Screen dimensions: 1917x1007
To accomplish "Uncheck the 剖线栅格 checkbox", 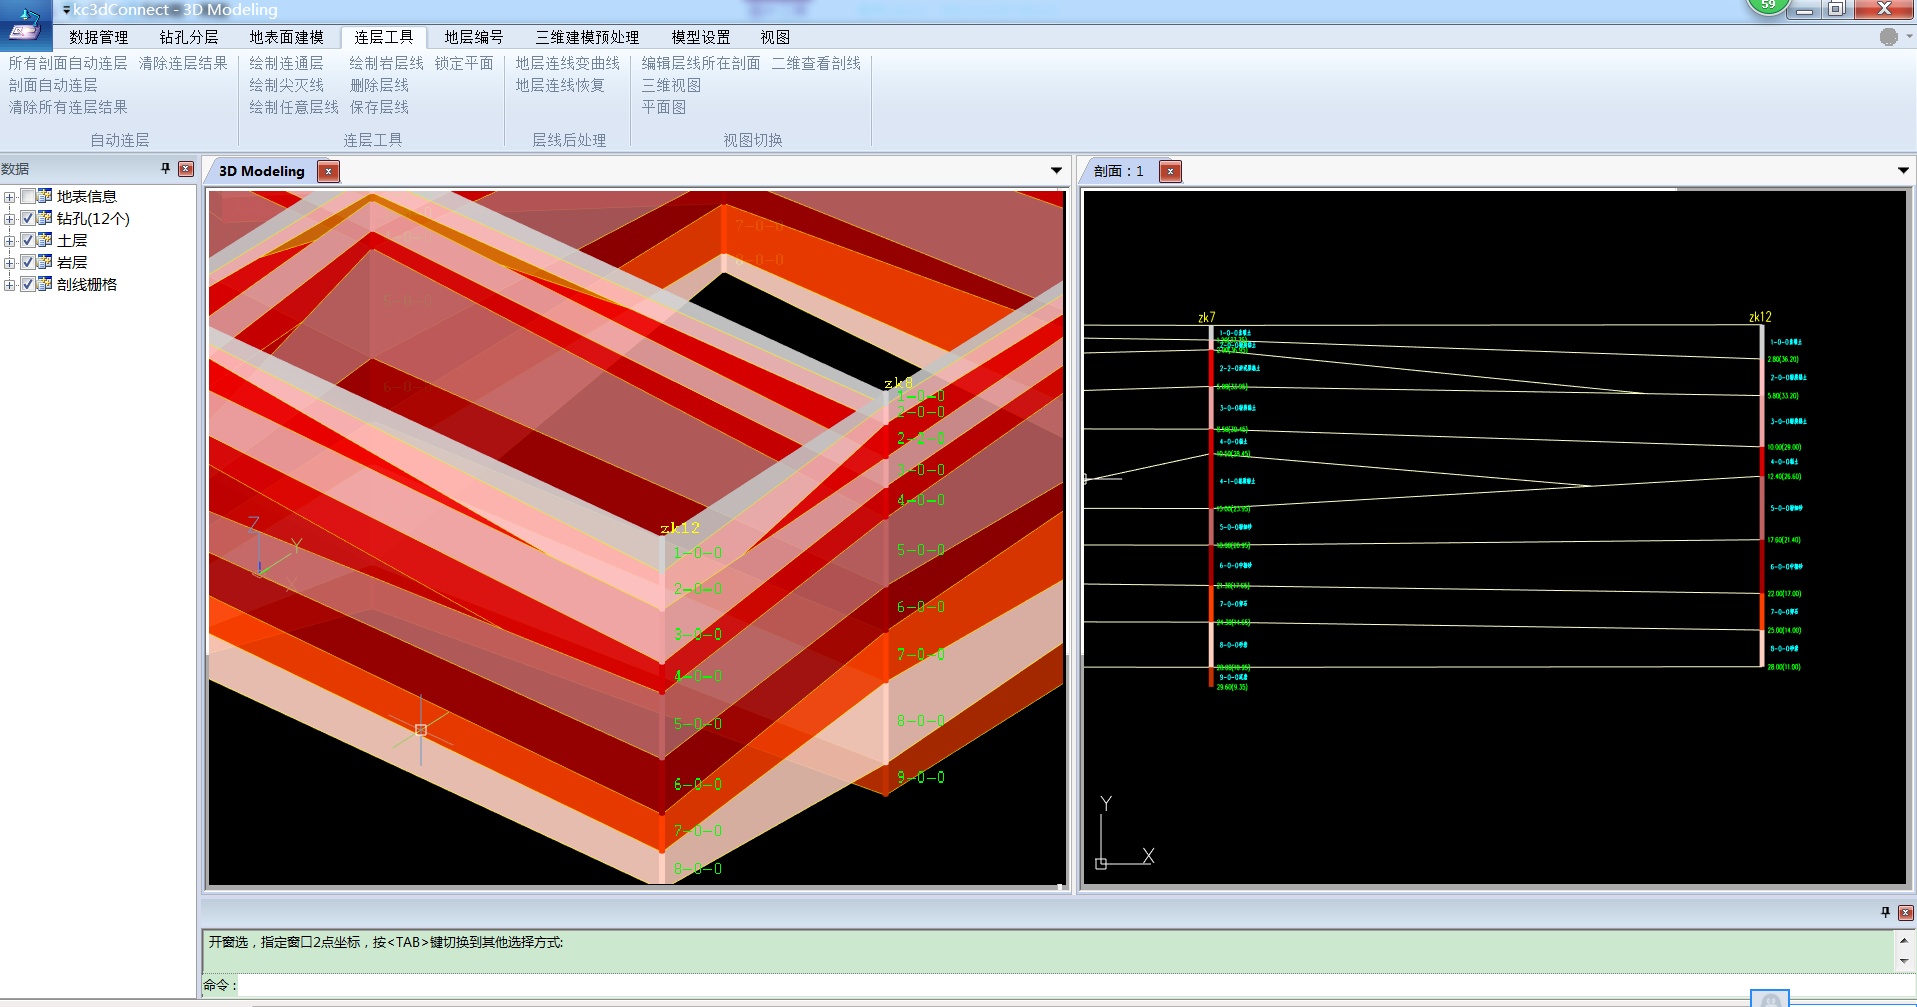I will 28,285.
